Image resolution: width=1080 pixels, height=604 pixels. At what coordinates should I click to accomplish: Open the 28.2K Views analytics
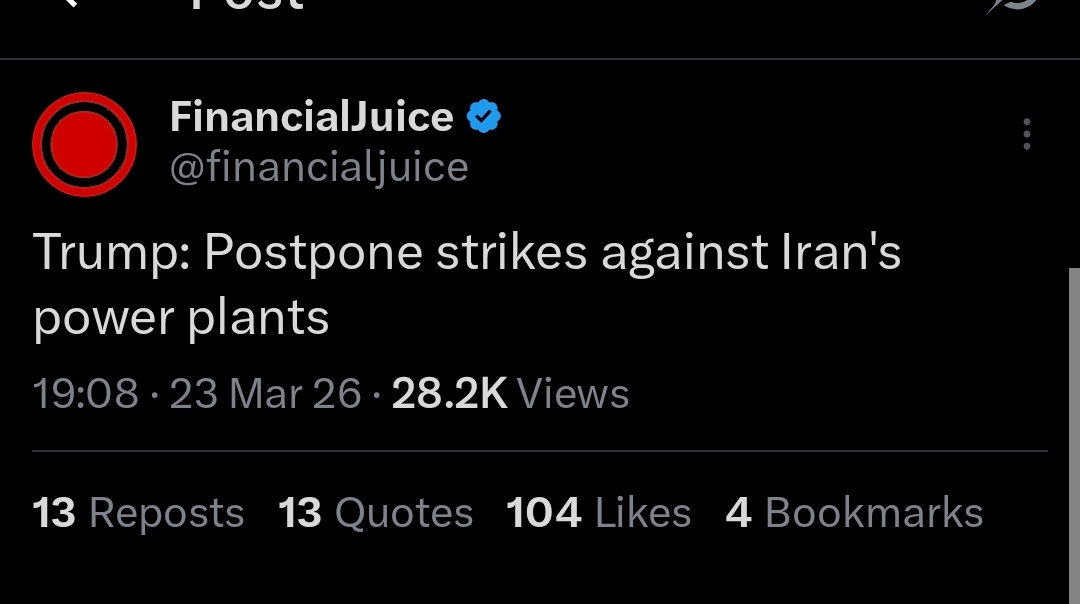click(x=510, y=394)
